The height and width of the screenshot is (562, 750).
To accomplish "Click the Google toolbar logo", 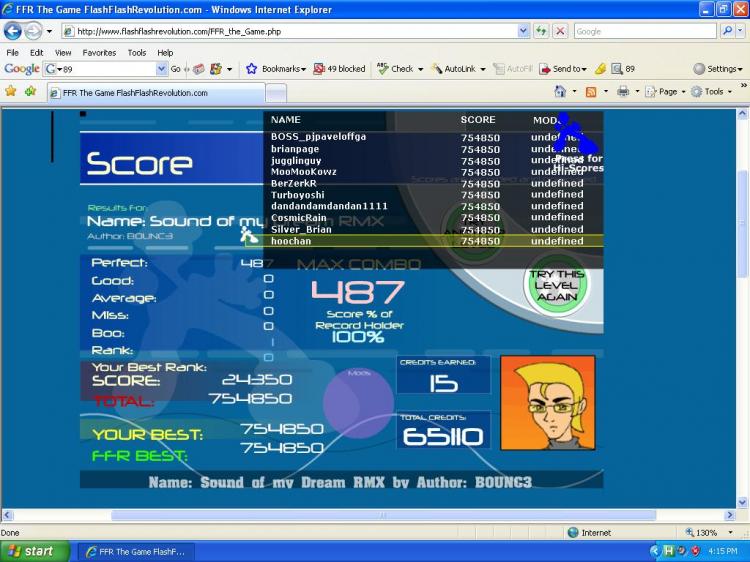I will click(x=22, y=69).
